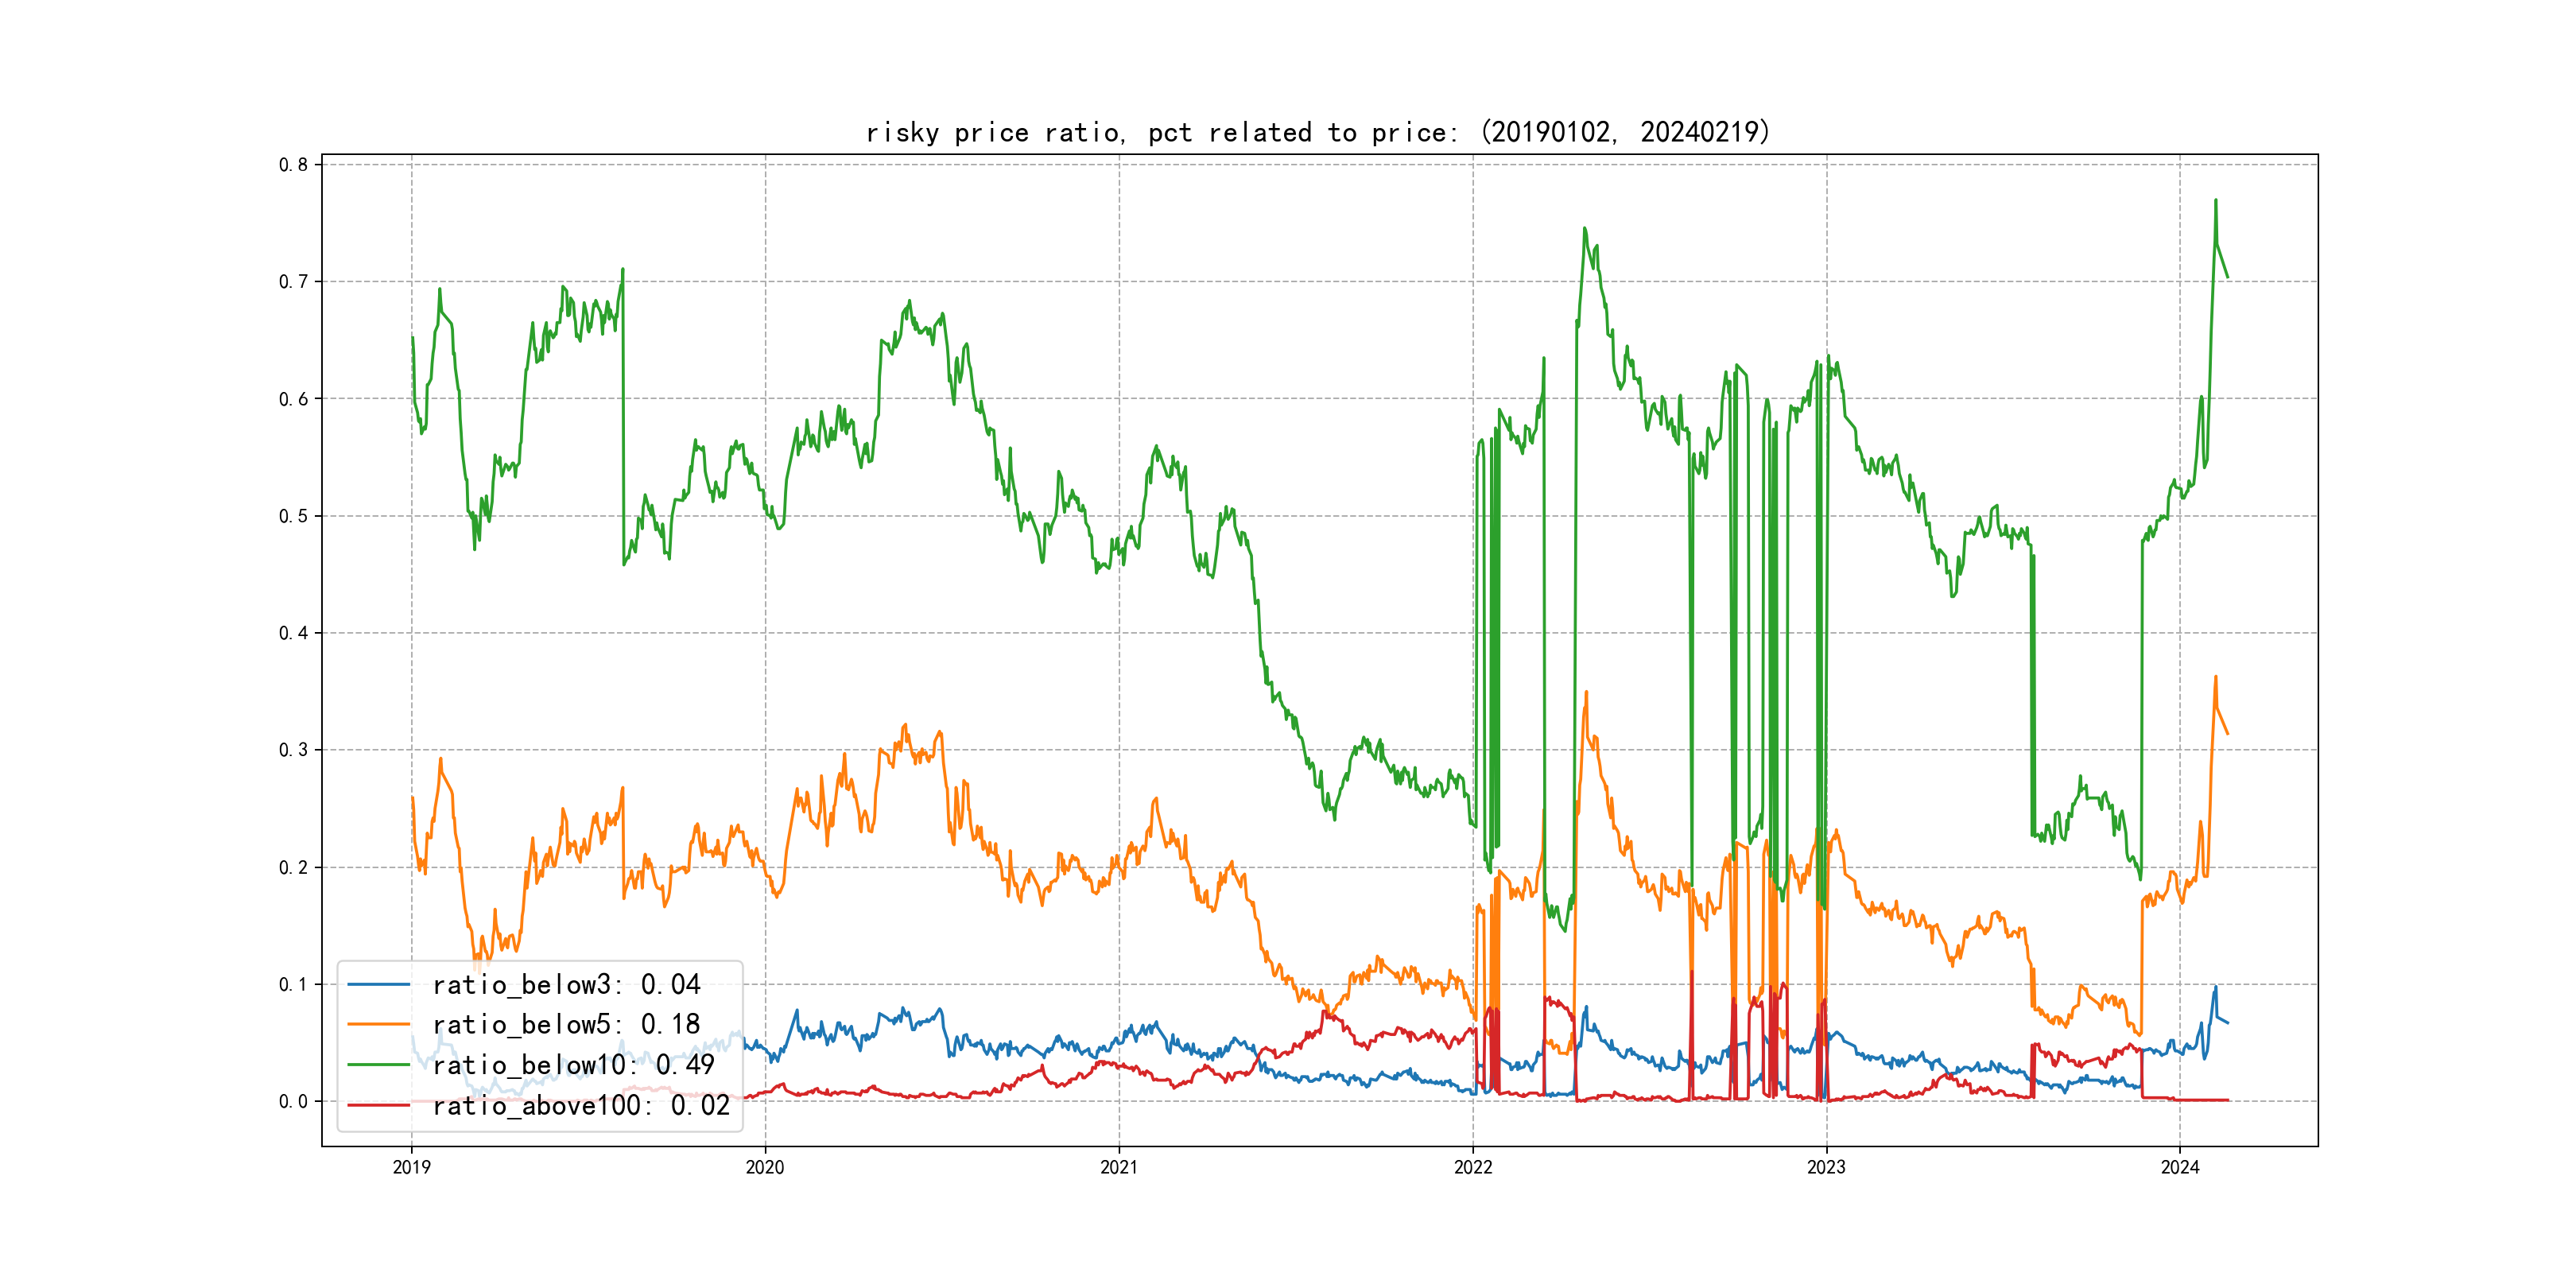Viewport: 2576px width, 1288px height.
Task: Select the 'ratio_below10: 0.49' legend label
Action: [x=573, y=1065]
